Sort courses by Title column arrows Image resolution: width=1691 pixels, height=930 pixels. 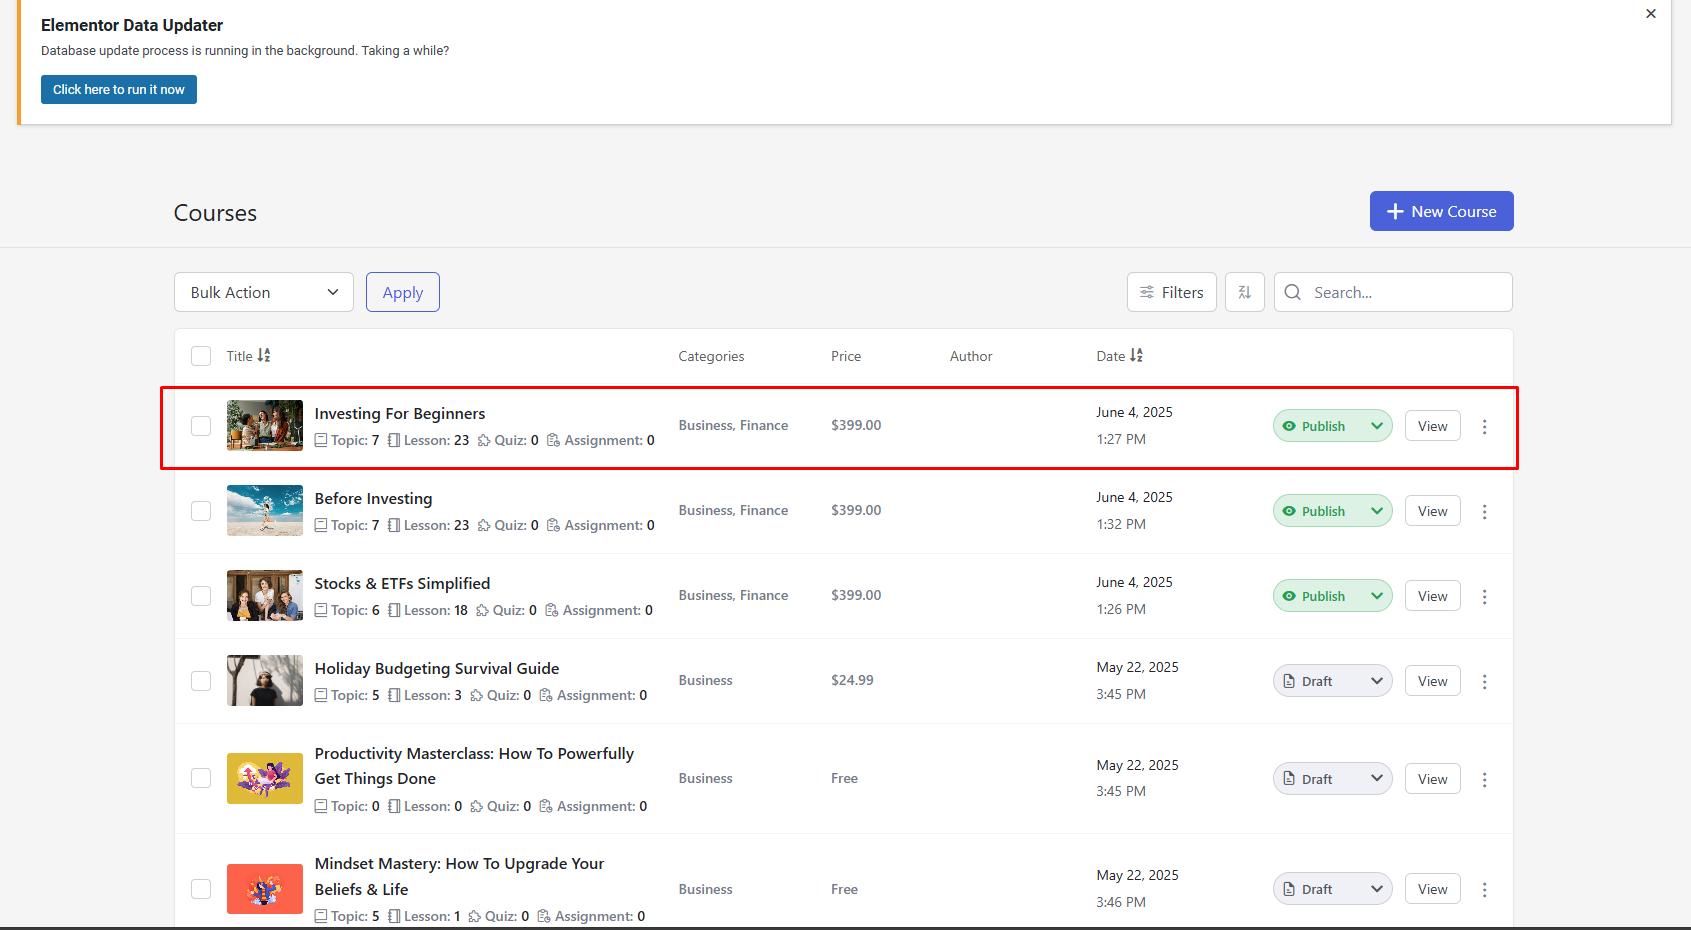click(x=264, y=356)
